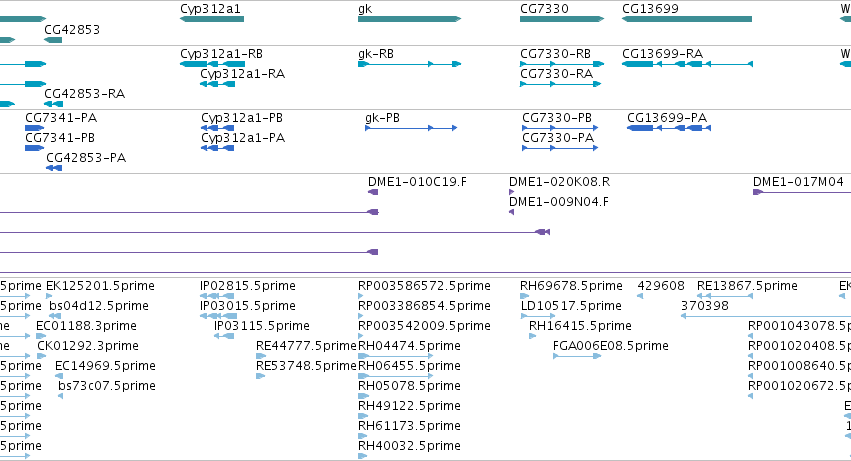Image resolution: width=851 pixels, height=461 pixels.
Task: Select transcript CG7330-RB
Action: tap(555, 54)
